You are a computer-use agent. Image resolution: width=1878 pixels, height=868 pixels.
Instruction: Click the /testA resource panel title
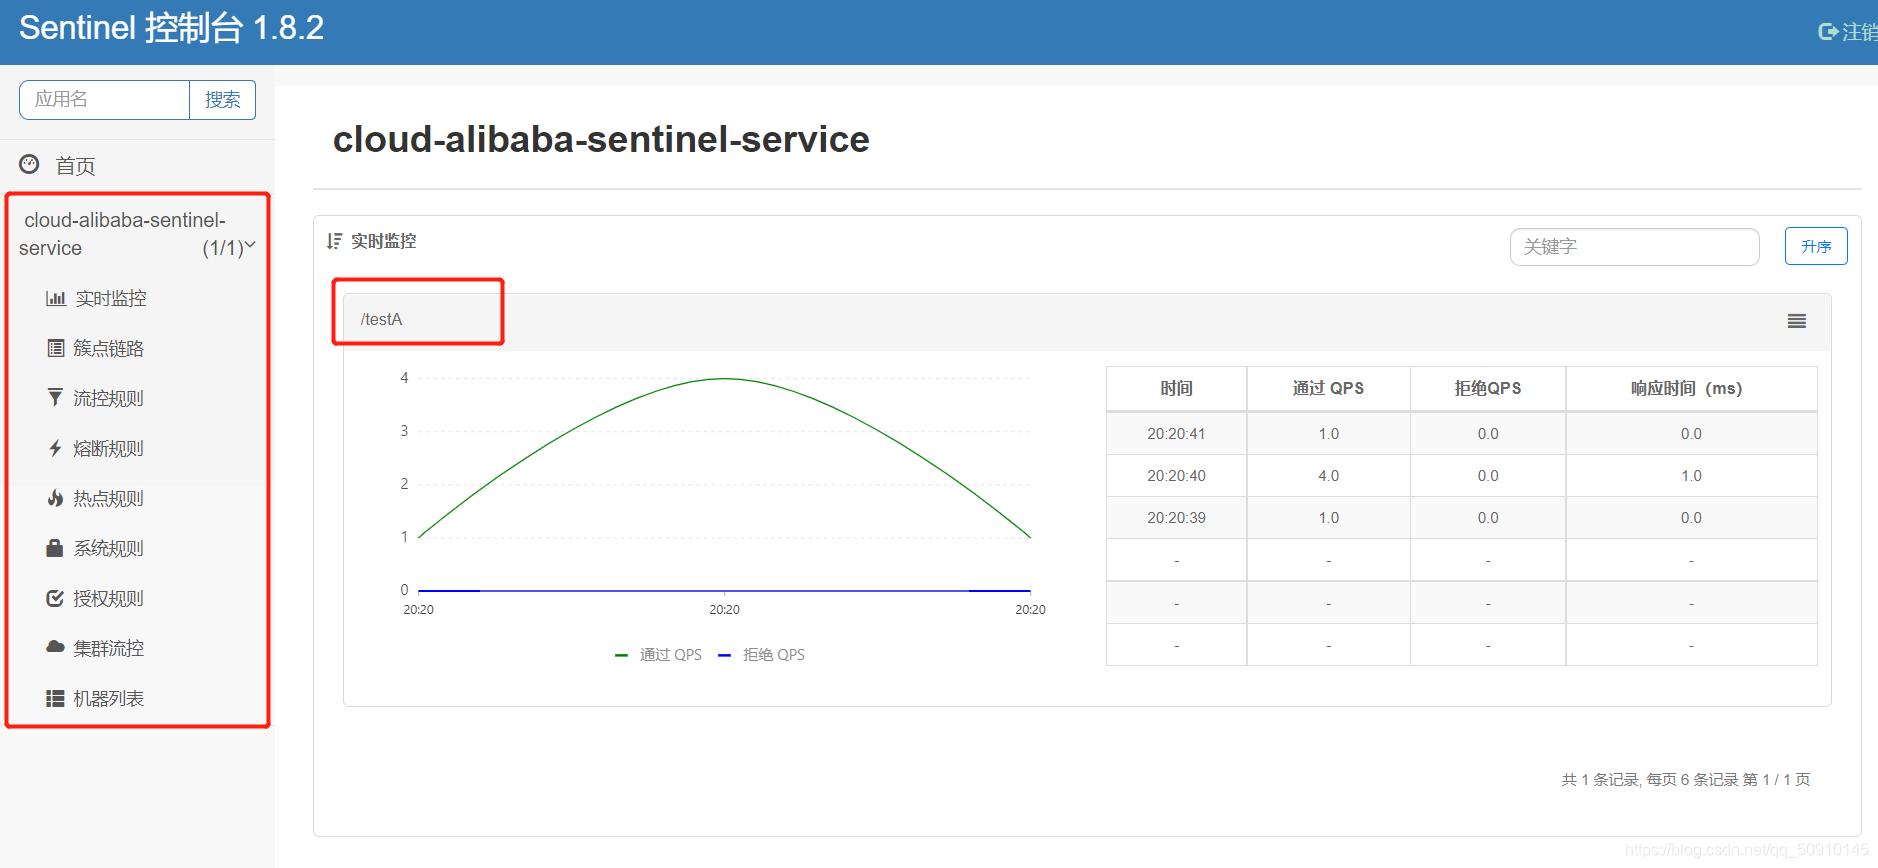tap(381, 319)
